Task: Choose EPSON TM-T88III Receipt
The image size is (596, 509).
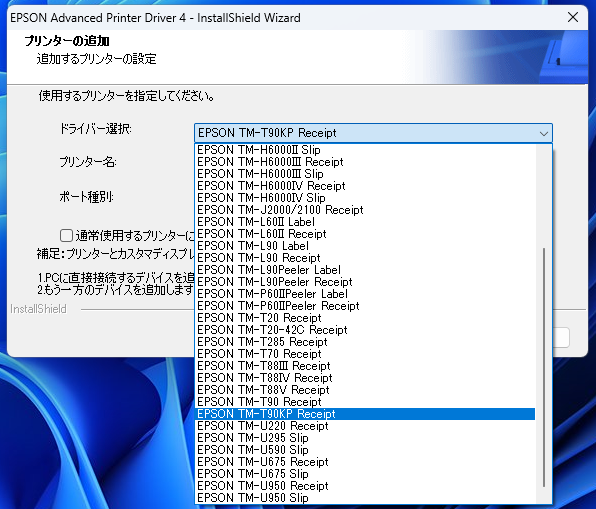Action: click(x=365, y=366)
